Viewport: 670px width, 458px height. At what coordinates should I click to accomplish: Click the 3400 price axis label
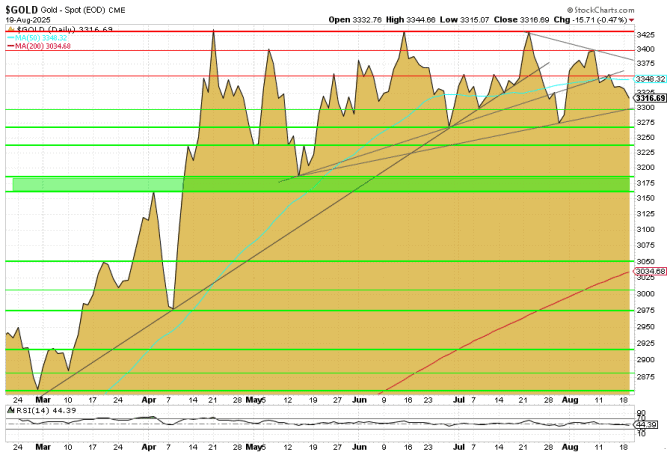tap(645, 49)
